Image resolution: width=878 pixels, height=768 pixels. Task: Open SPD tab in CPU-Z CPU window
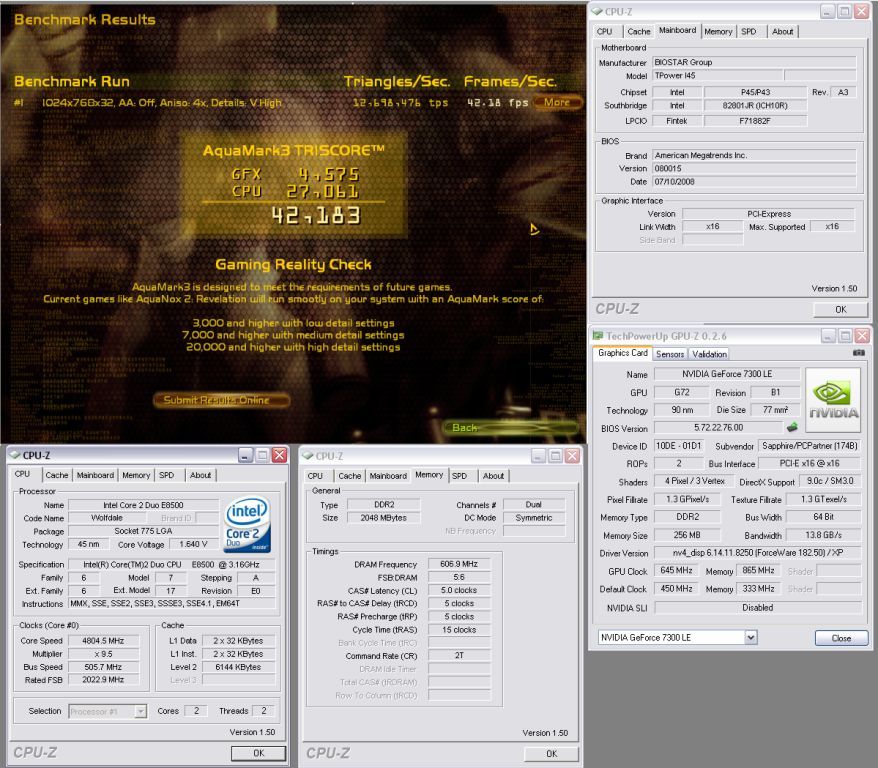(166, 475)
